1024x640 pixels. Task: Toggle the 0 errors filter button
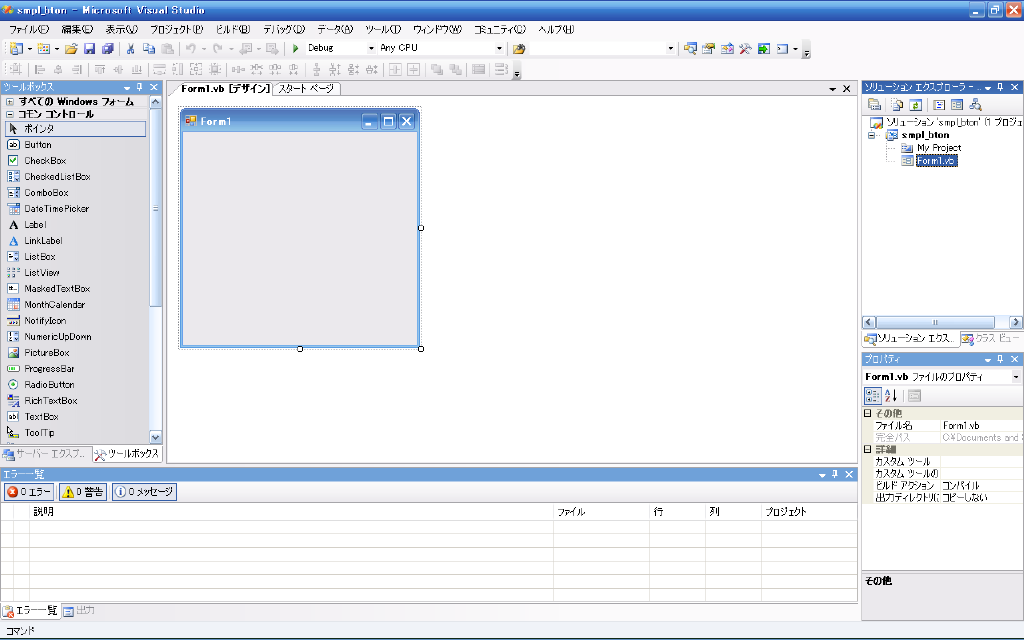[x=29, y=492]
